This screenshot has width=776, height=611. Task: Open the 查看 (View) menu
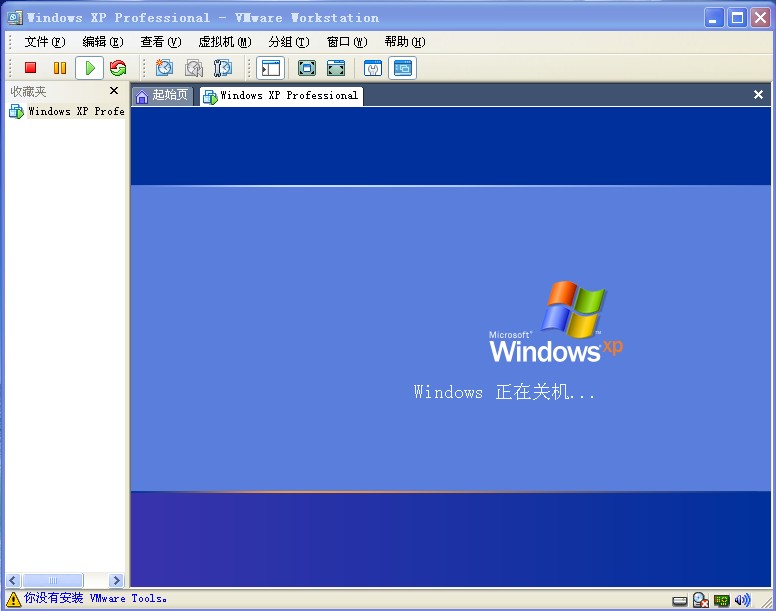[160, 42]
